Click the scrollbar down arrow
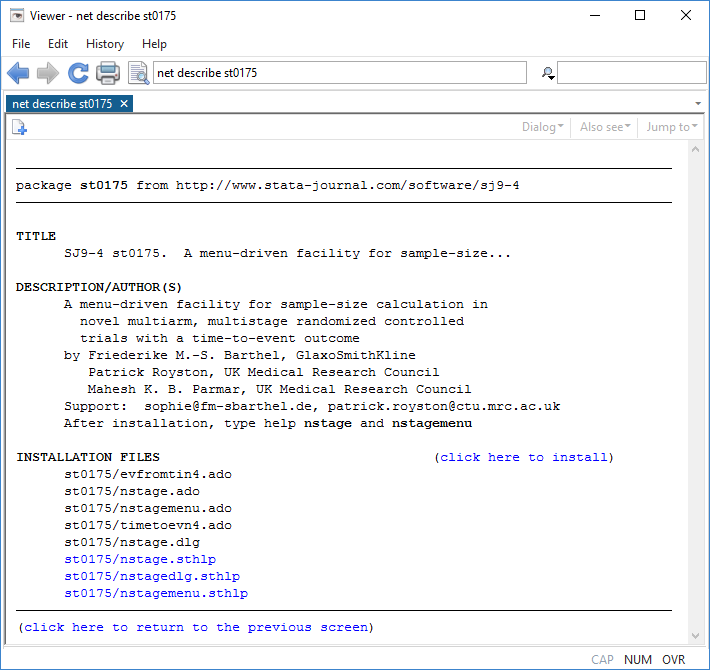This screenshot has height=670, width=710. (696, 636)
